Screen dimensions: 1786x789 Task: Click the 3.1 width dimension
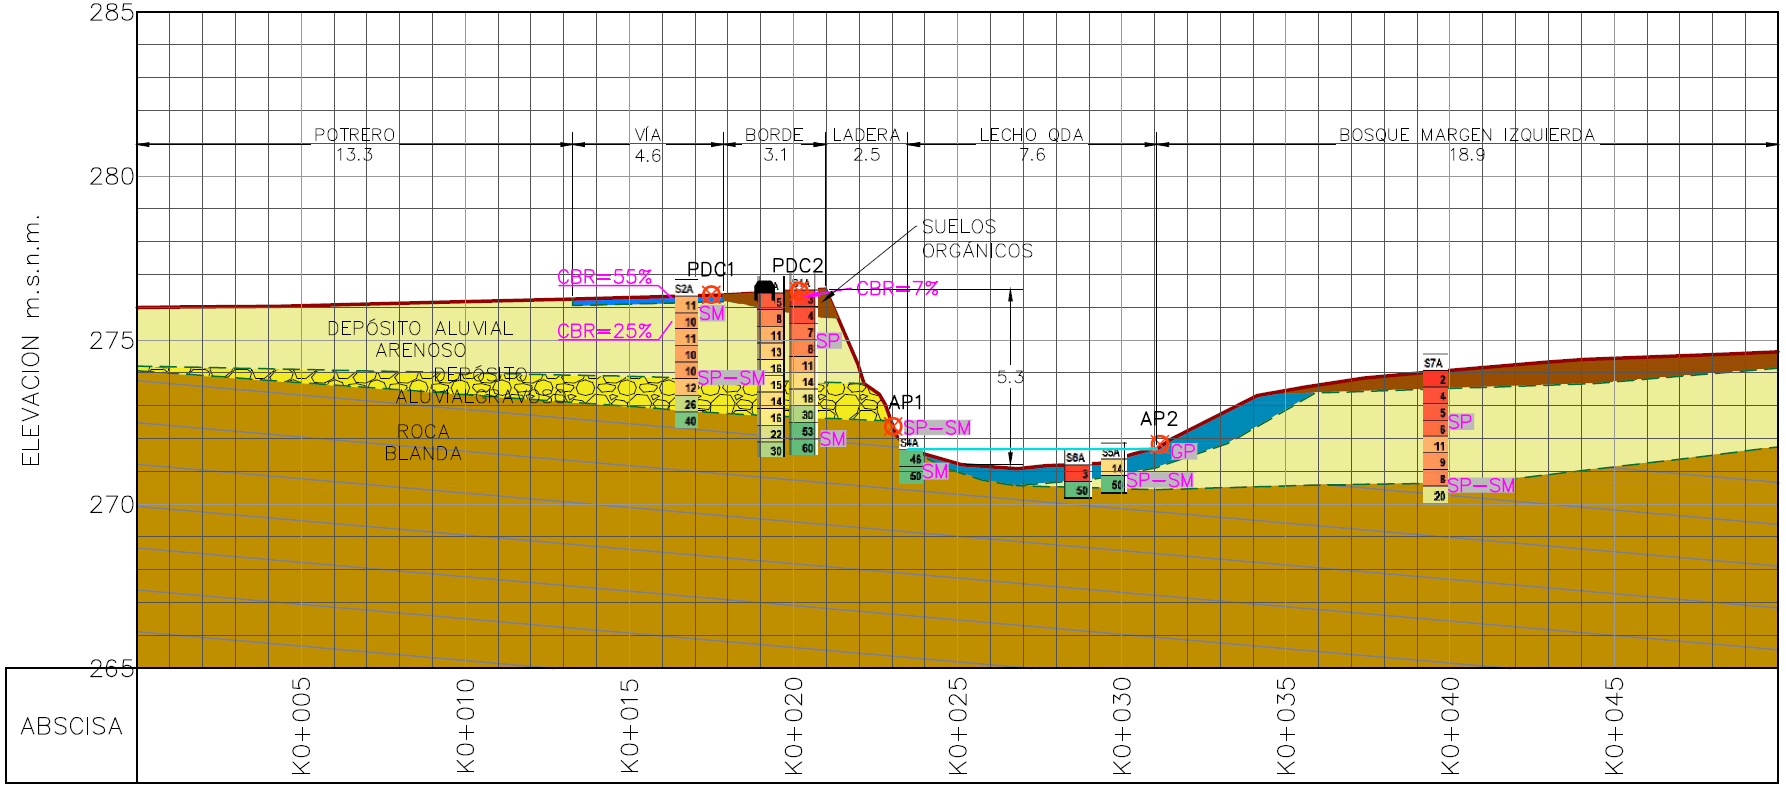(x=775, y=155)
